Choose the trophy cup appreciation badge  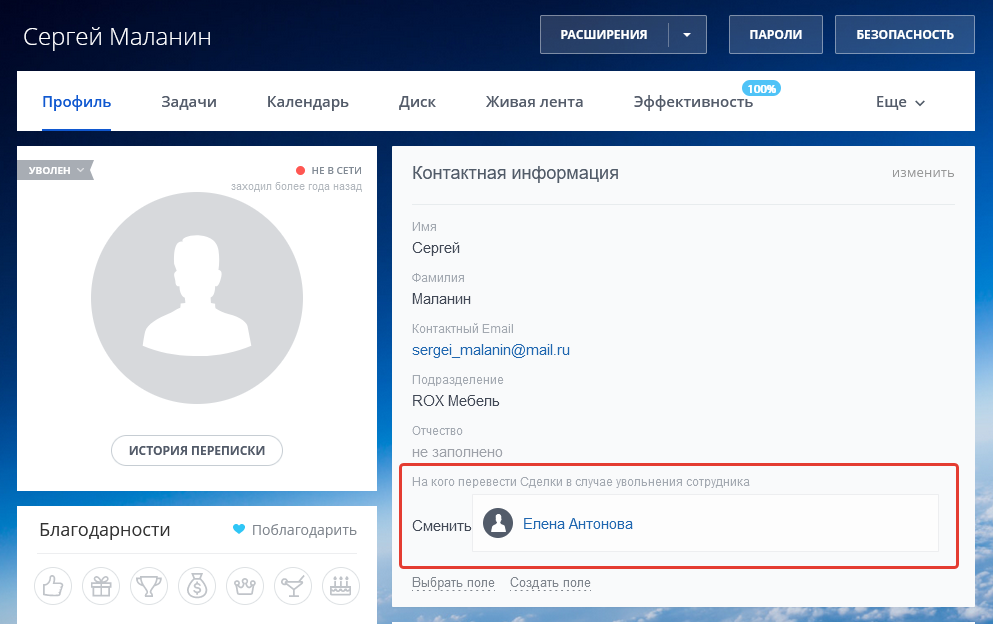tap(148, 586)
